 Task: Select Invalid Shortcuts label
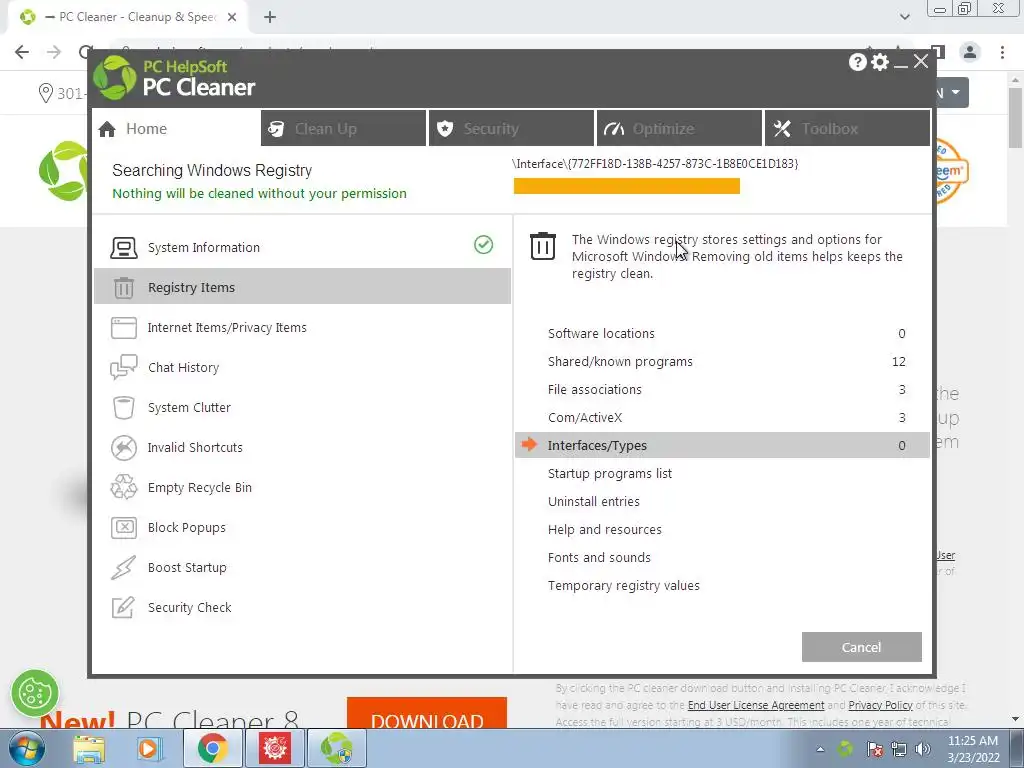[195, 447]
